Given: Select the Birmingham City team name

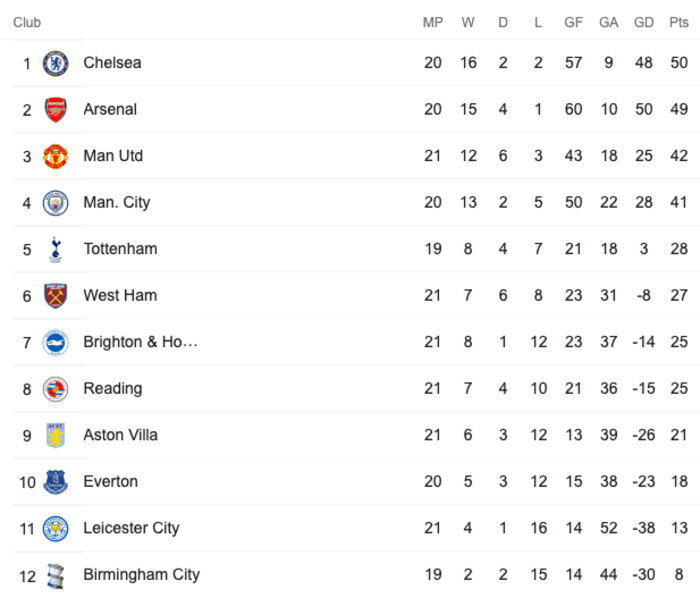Looking at the screenshot, I should (142, 574).
